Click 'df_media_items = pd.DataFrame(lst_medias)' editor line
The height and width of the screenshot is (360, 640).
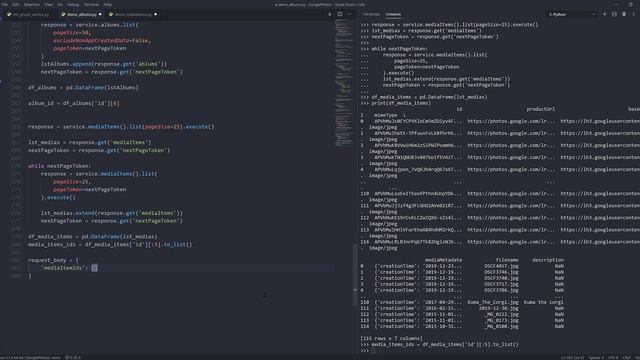[x=93, y=236]
